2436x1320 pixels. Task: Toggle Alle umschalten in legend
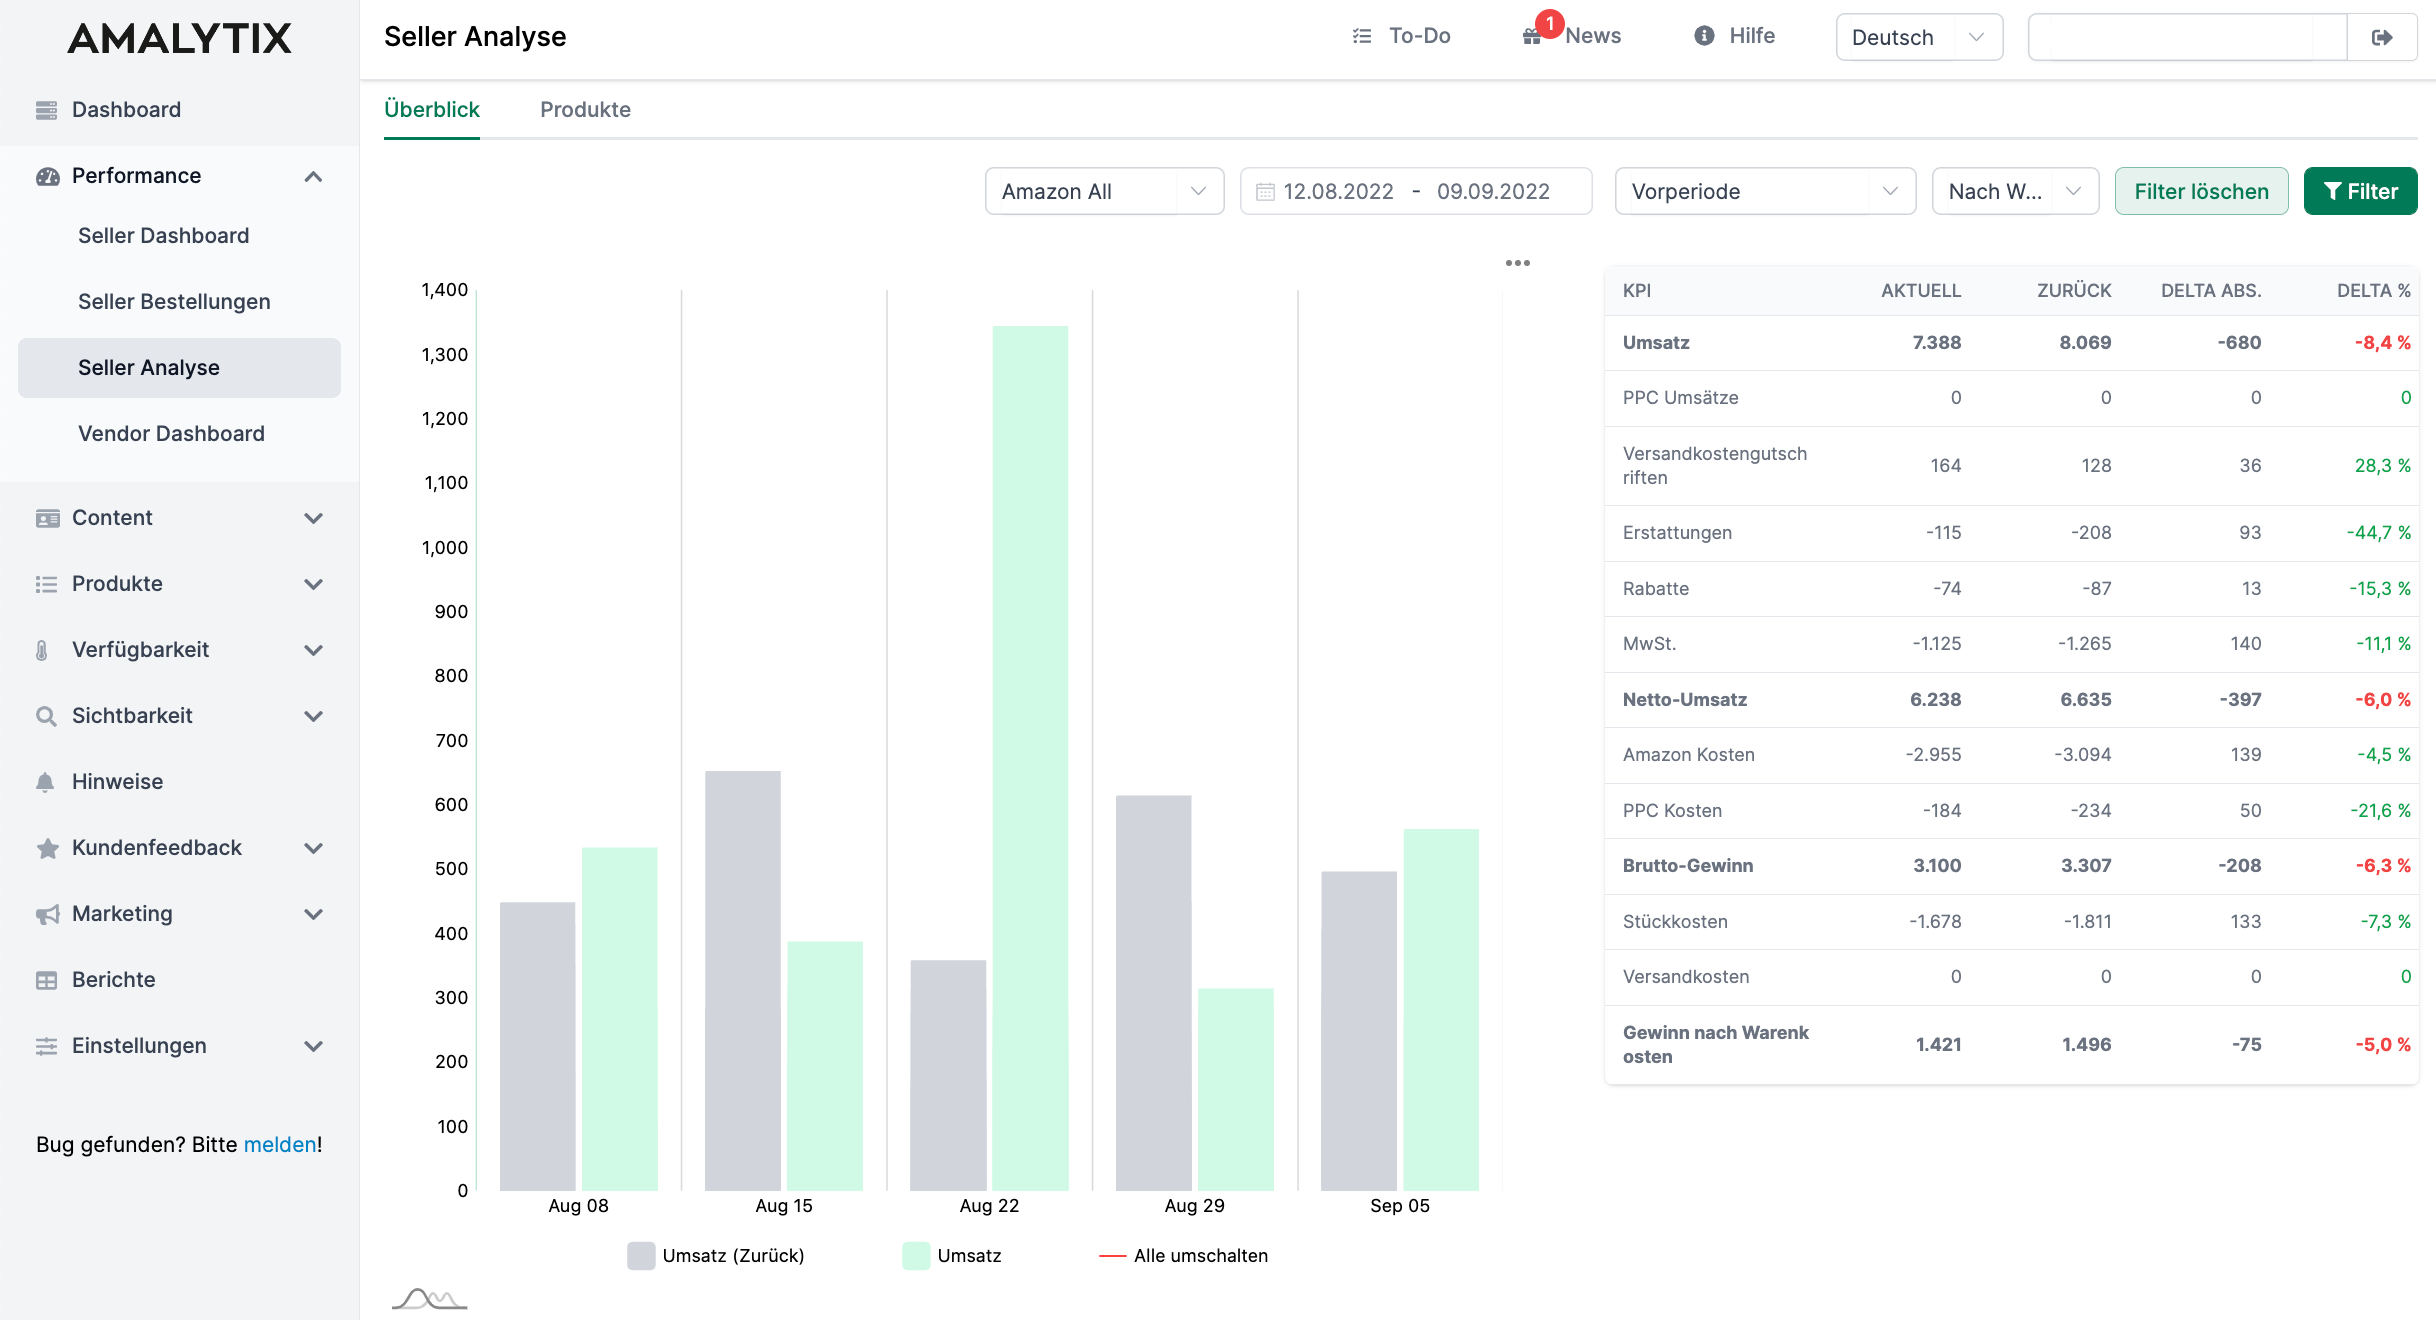click(1184, 1256)
